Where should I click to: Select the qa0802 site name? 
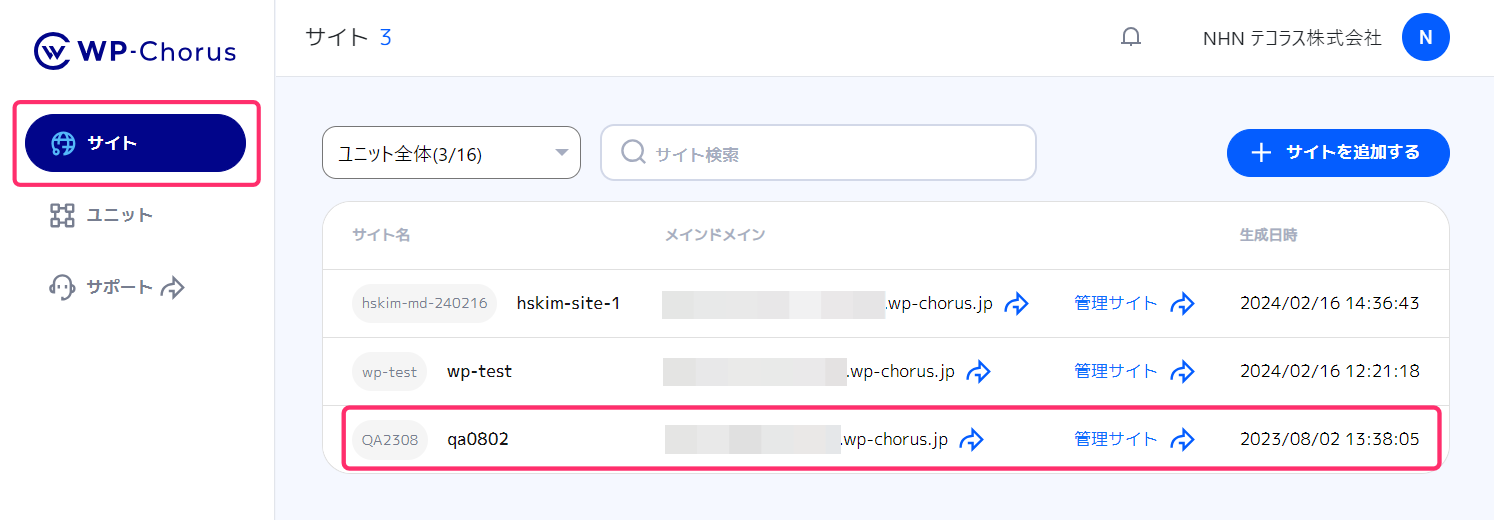coord(478,439)
